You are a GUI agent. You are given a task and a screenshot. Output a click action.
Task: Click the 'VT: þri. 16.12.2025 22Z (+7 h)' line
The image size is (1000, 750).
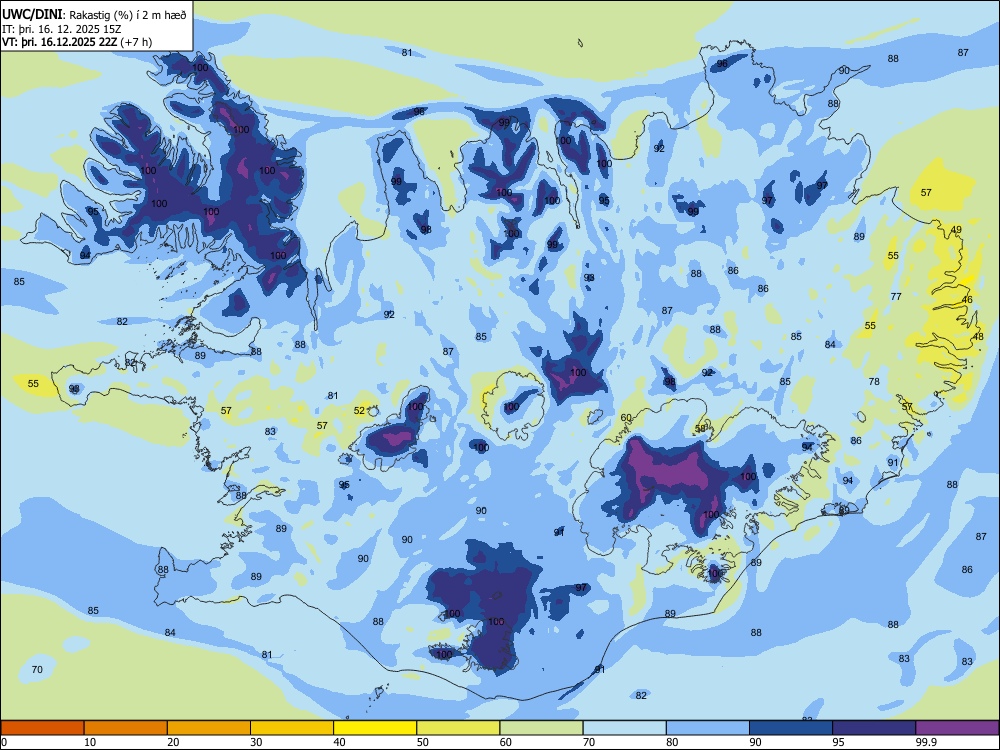tap(77, 42)
